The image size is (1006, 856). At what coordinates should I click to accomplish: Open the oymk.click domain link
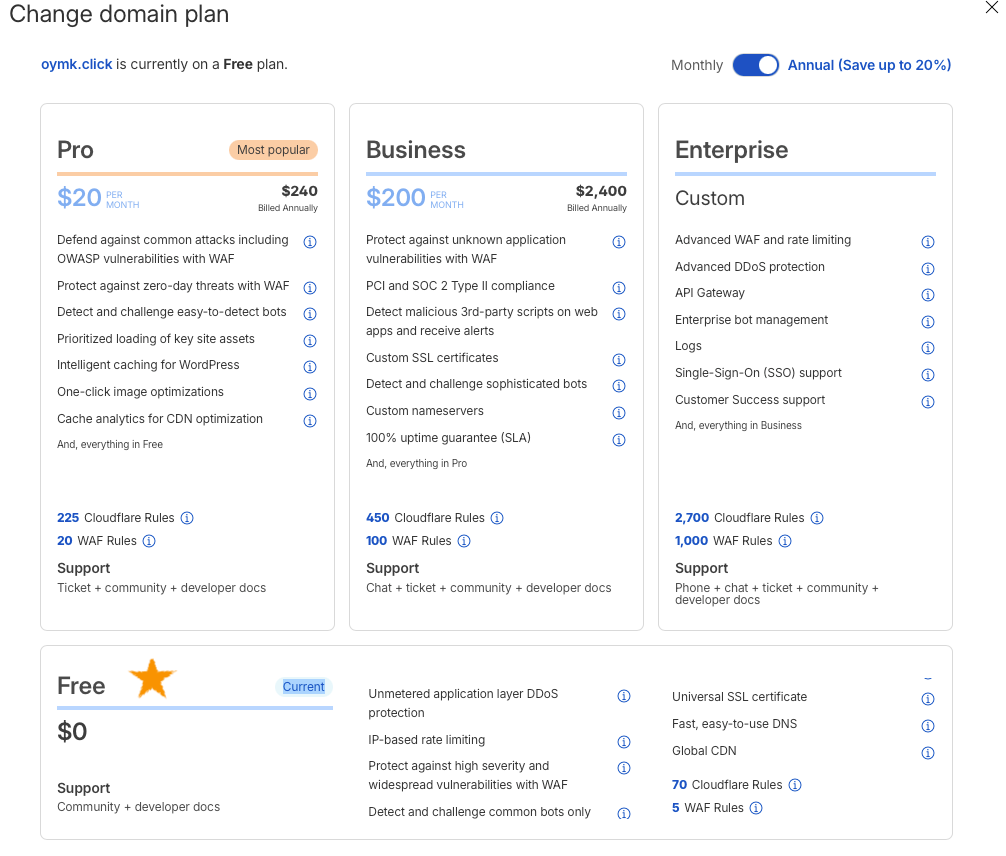tap(77, 64)
